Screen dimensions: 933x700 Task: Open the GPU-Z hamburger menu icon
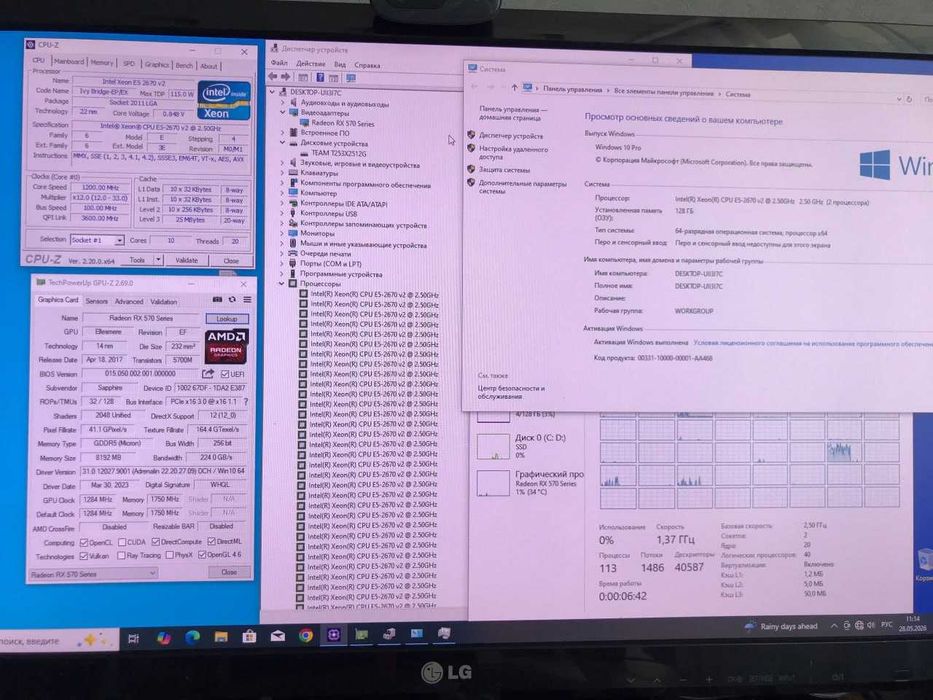(x=247, y=300)
